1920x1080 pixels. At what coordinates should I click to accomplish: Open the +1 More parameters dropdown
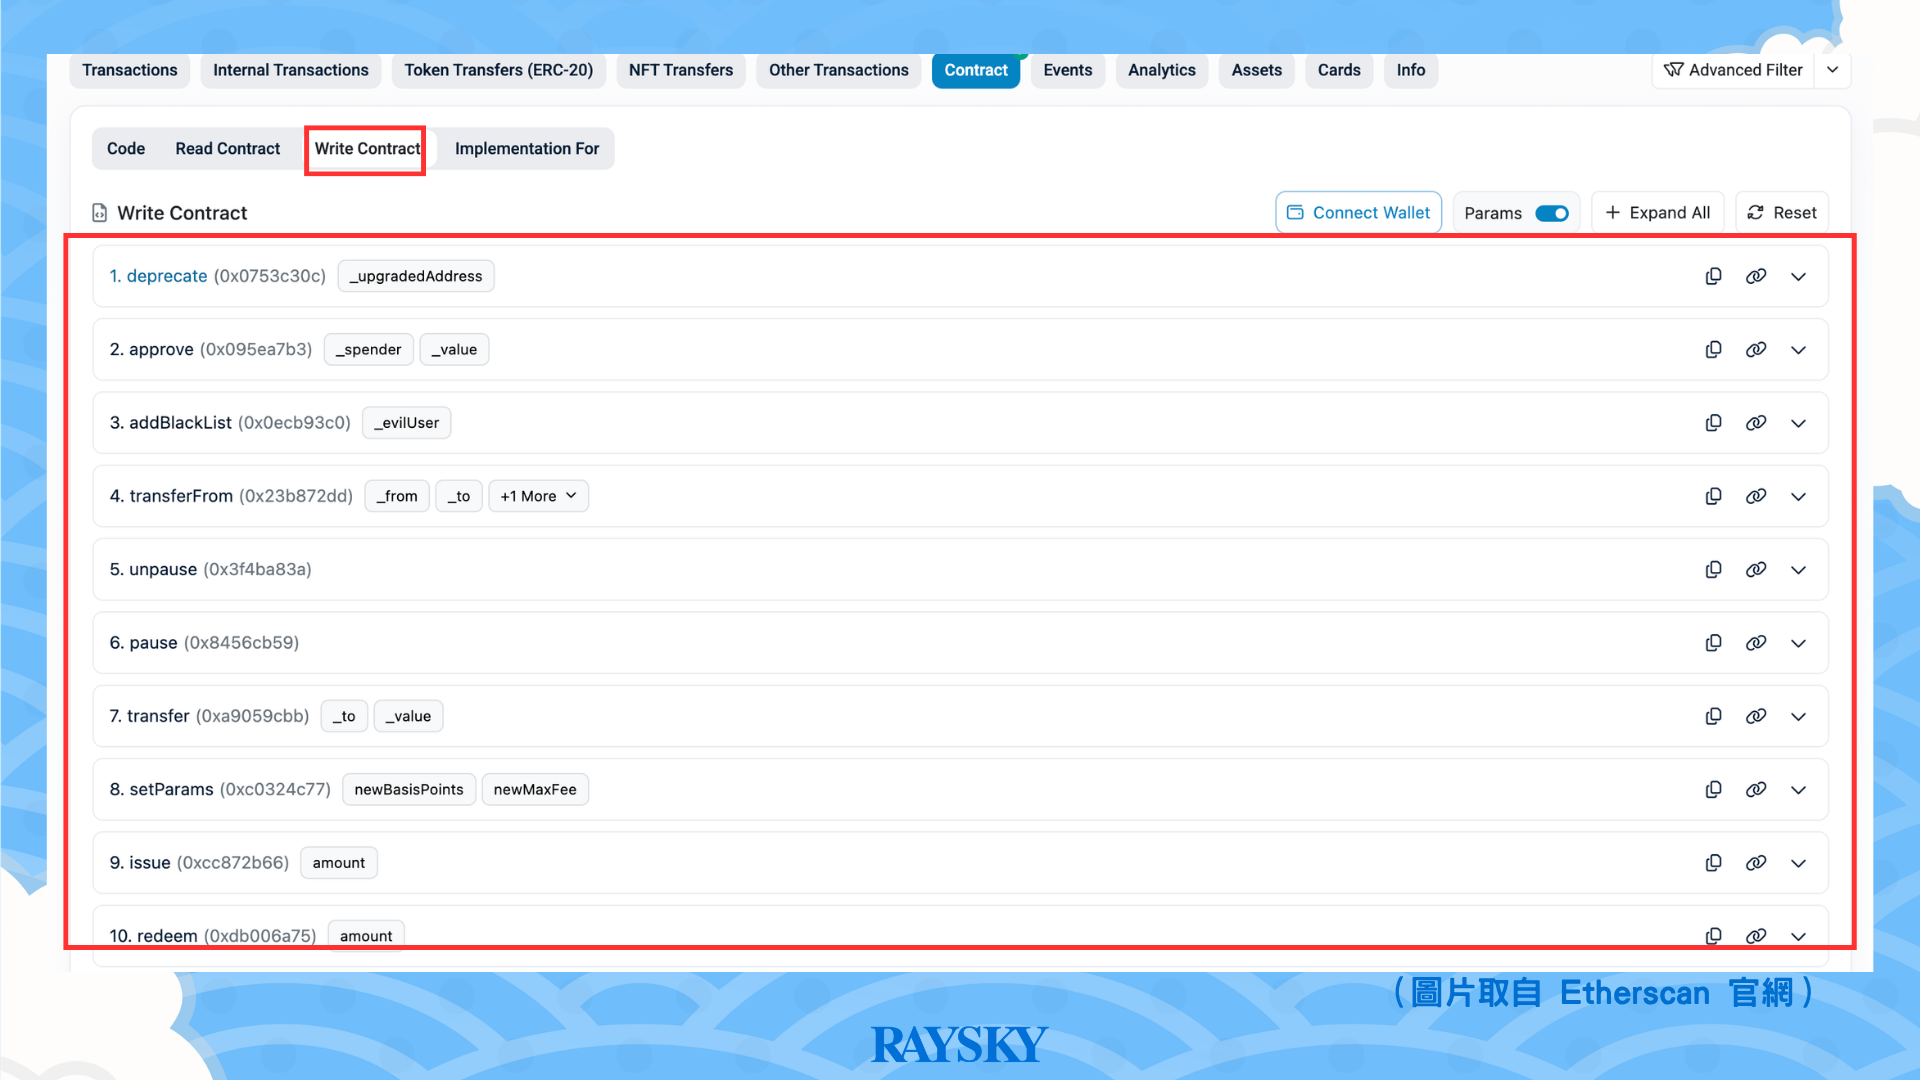538,496
